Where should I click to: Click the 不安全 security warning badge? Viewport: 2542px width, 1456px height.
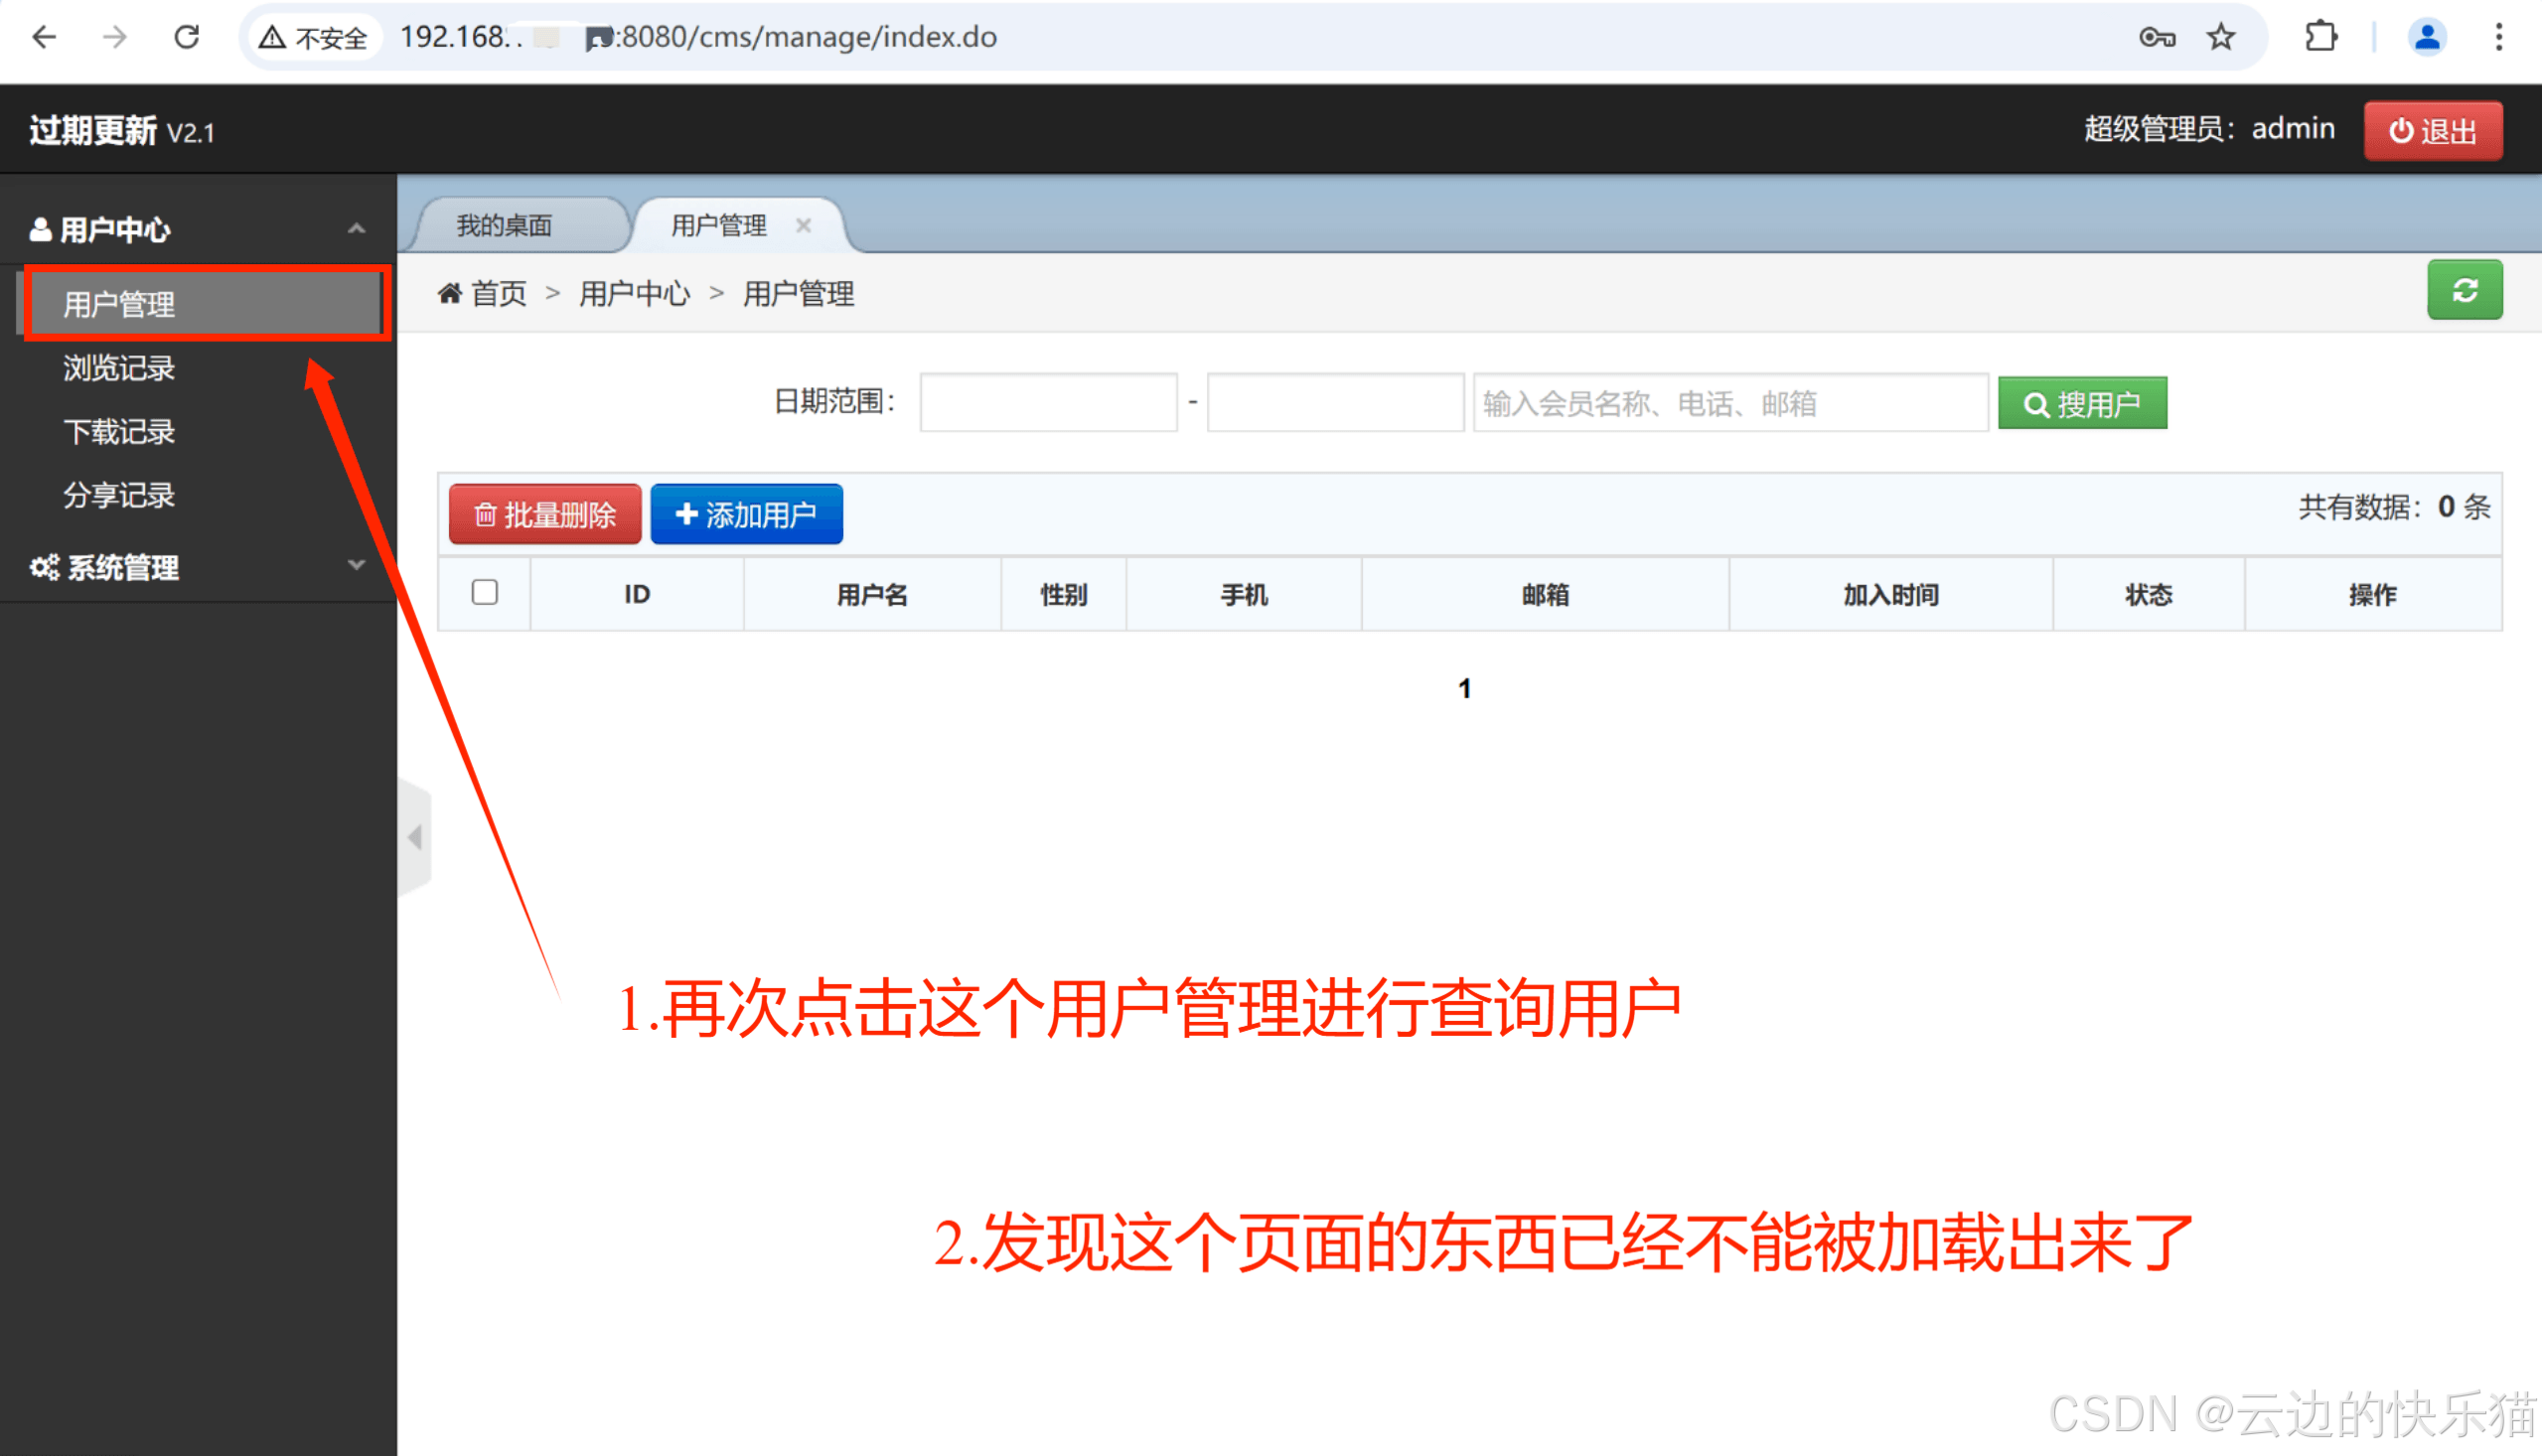click(x=314, y=38)
